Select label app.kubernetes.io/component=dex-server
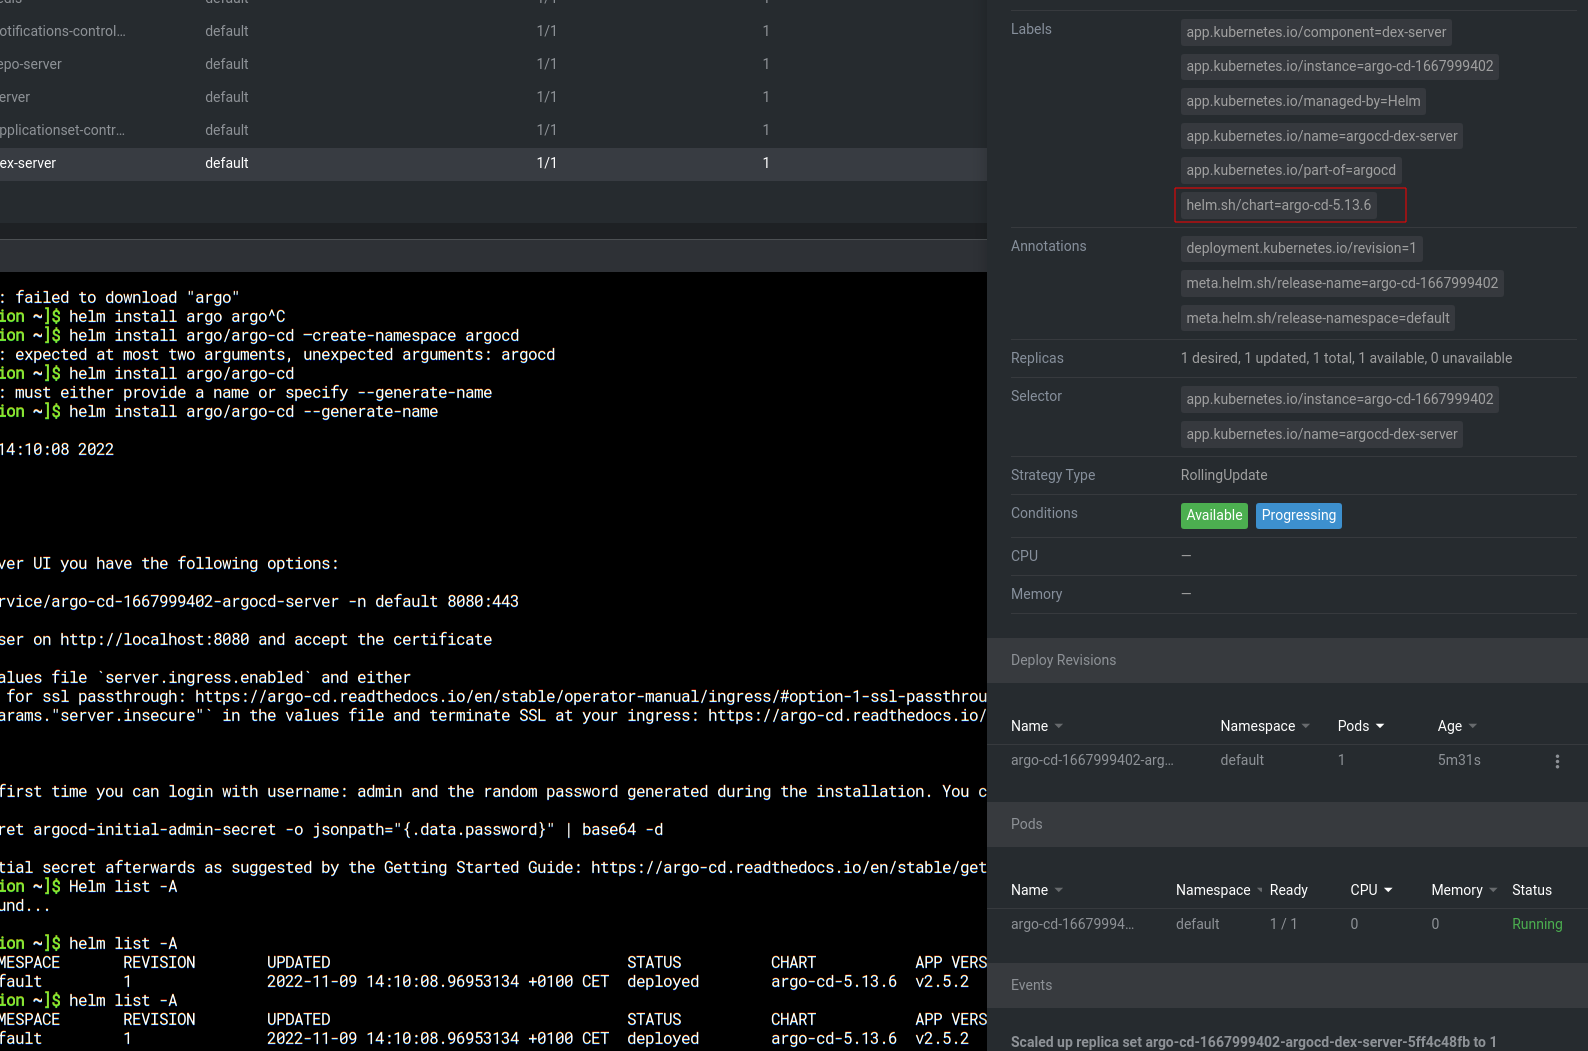The width and height of the screenshot is (1588, 1051). point(1316,32)
